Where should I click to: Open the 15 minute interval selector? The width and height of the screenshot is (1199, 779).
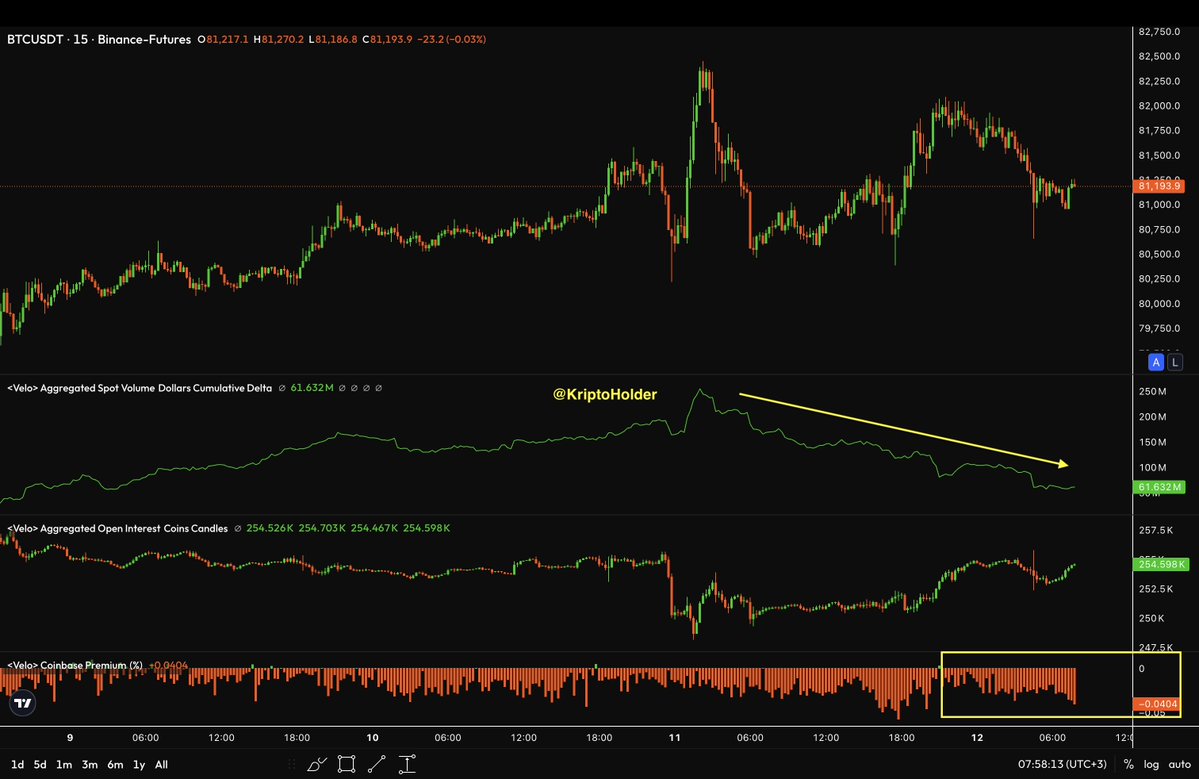(80, 39)
